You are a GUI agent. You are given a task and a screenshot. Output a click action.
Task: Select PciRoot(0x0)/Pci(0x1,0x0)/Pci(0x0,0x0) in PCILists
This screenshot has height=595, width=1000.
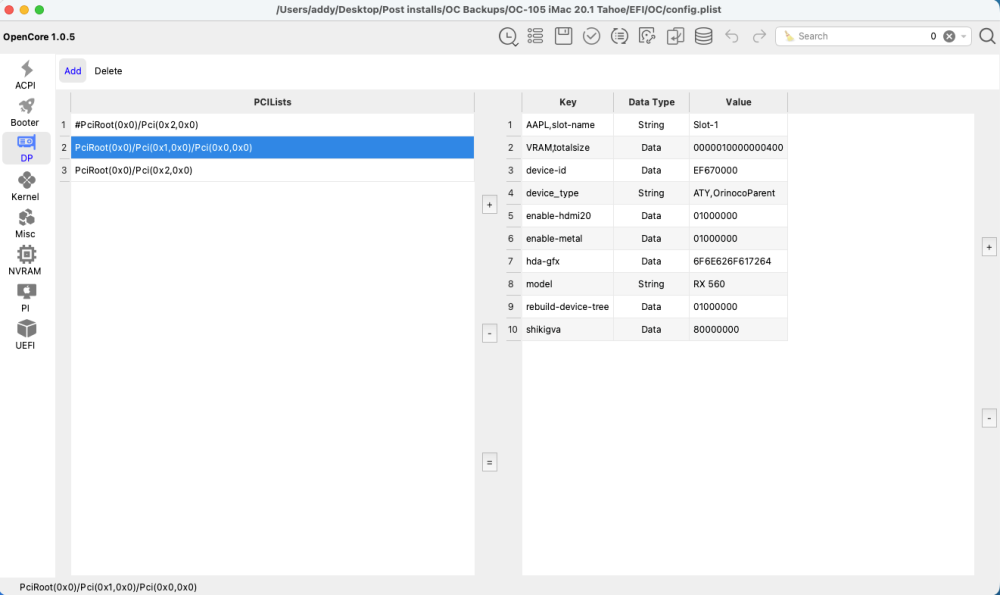pyautogui.click(x=272, y=147)
